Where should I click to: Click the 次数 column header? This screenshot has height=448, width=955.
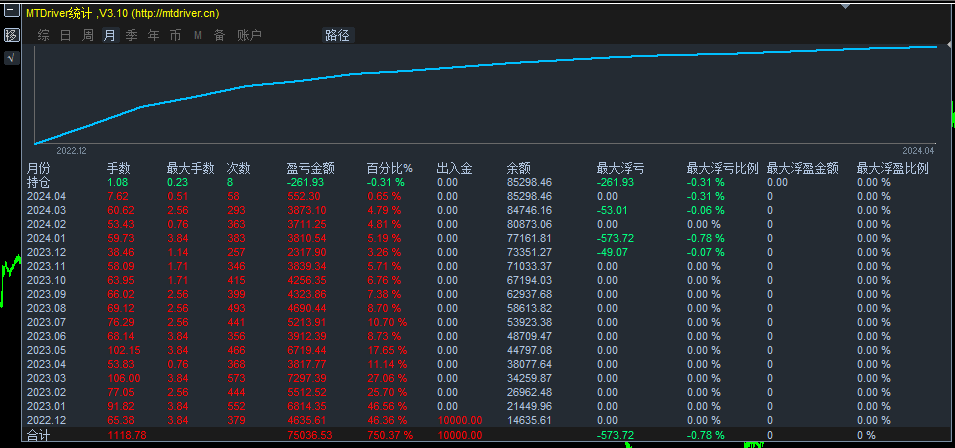238,169
